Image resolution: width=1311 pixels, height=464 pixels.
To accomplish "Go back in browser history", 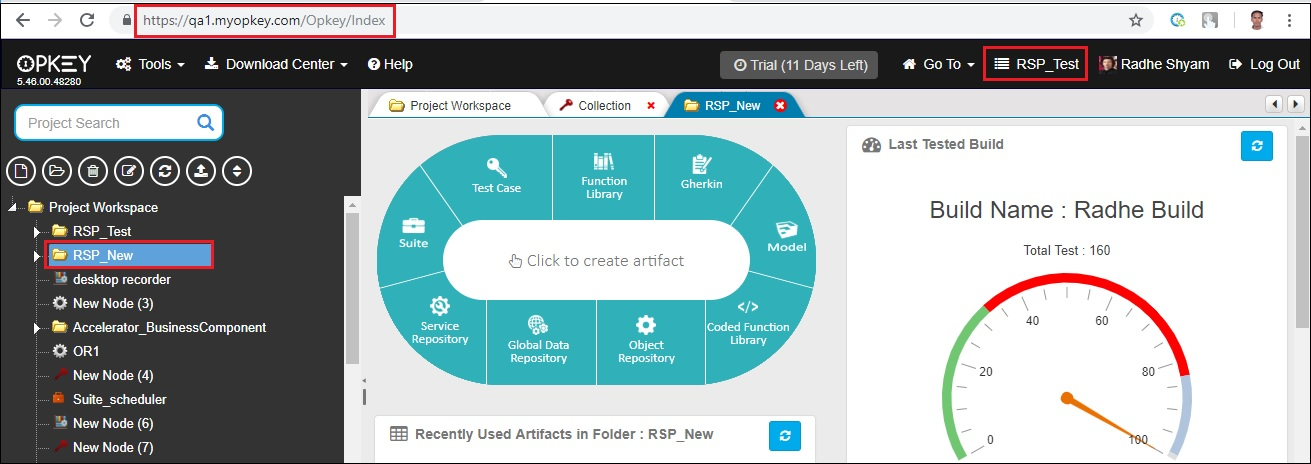I will (x=23, y=19).
